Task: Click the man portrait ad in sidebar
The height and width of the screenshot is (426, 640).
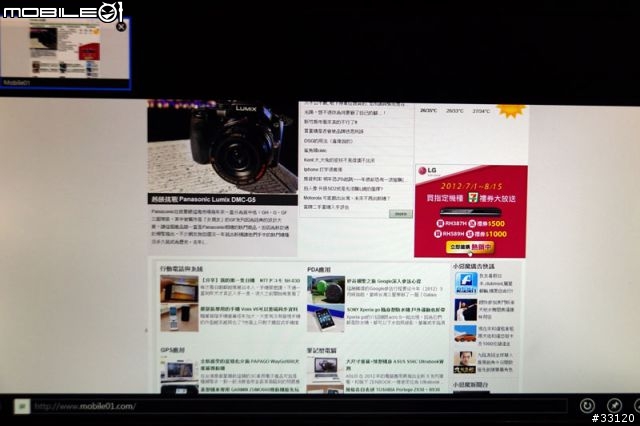Action: click(465, 362)
